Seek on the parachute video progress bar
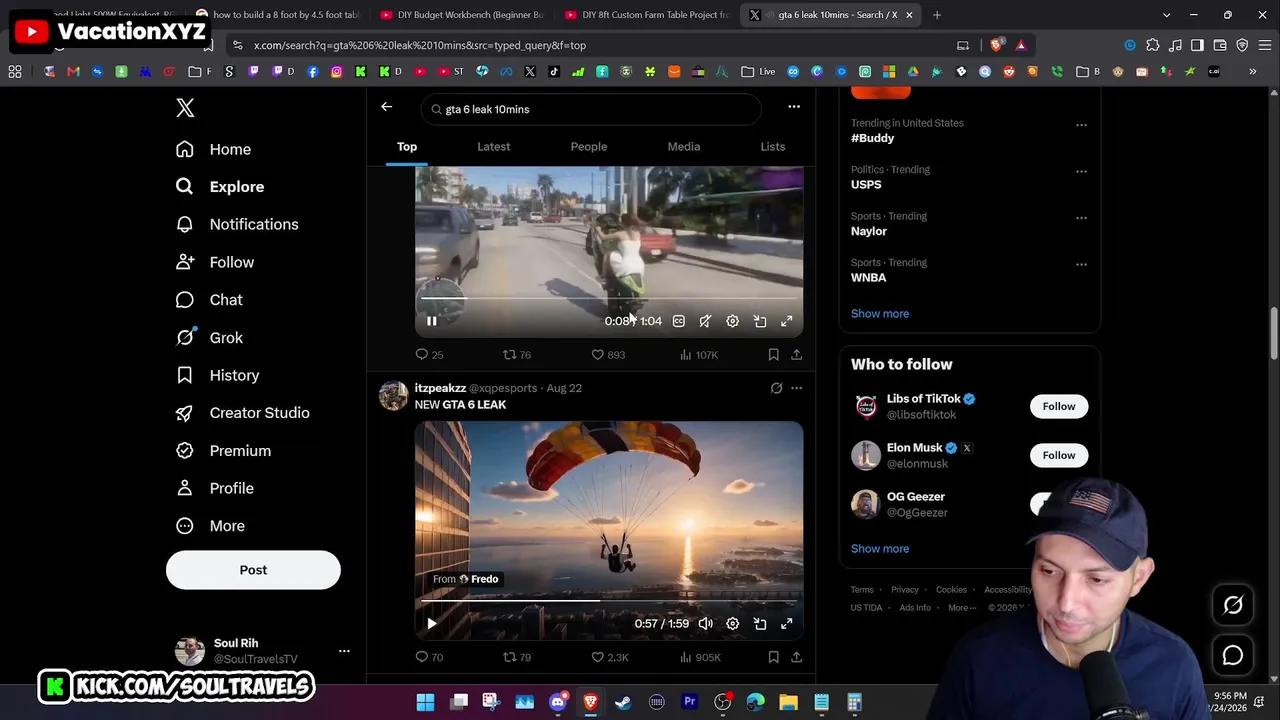The height and width of the screenshot is (720, 1280). pos(609,601)
